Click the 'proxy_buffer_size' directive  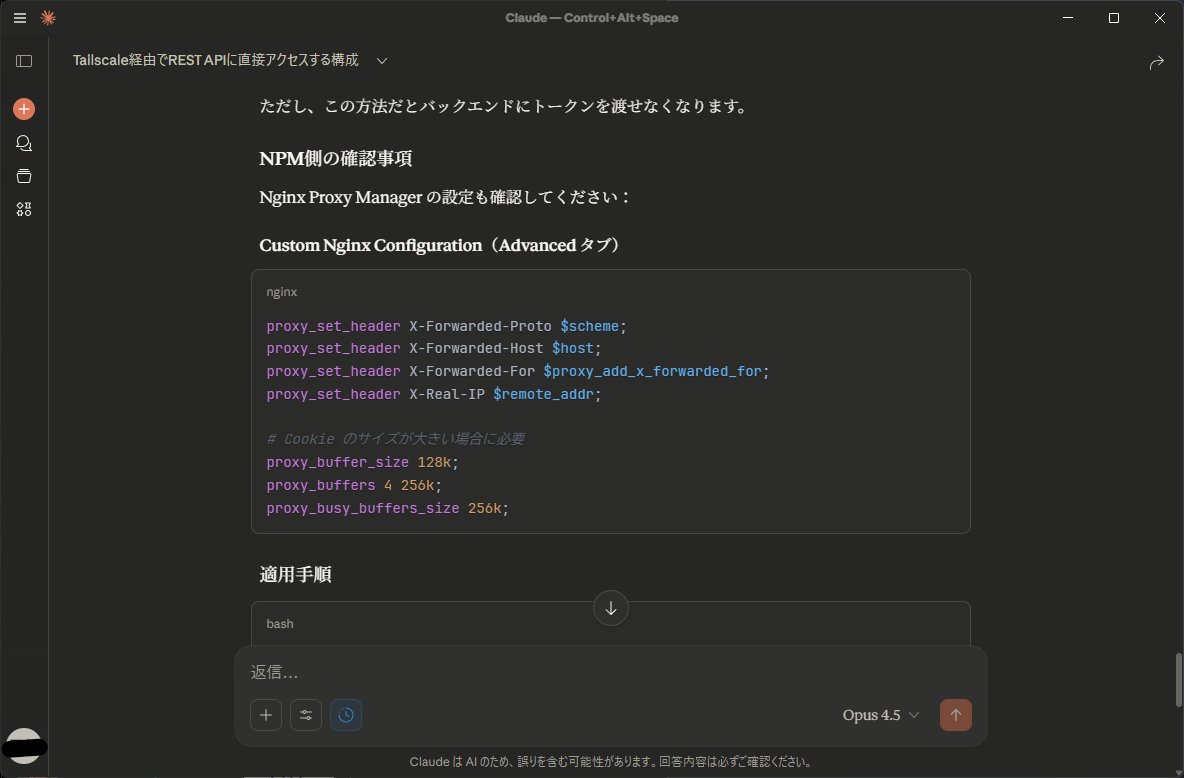click(338, 462)
